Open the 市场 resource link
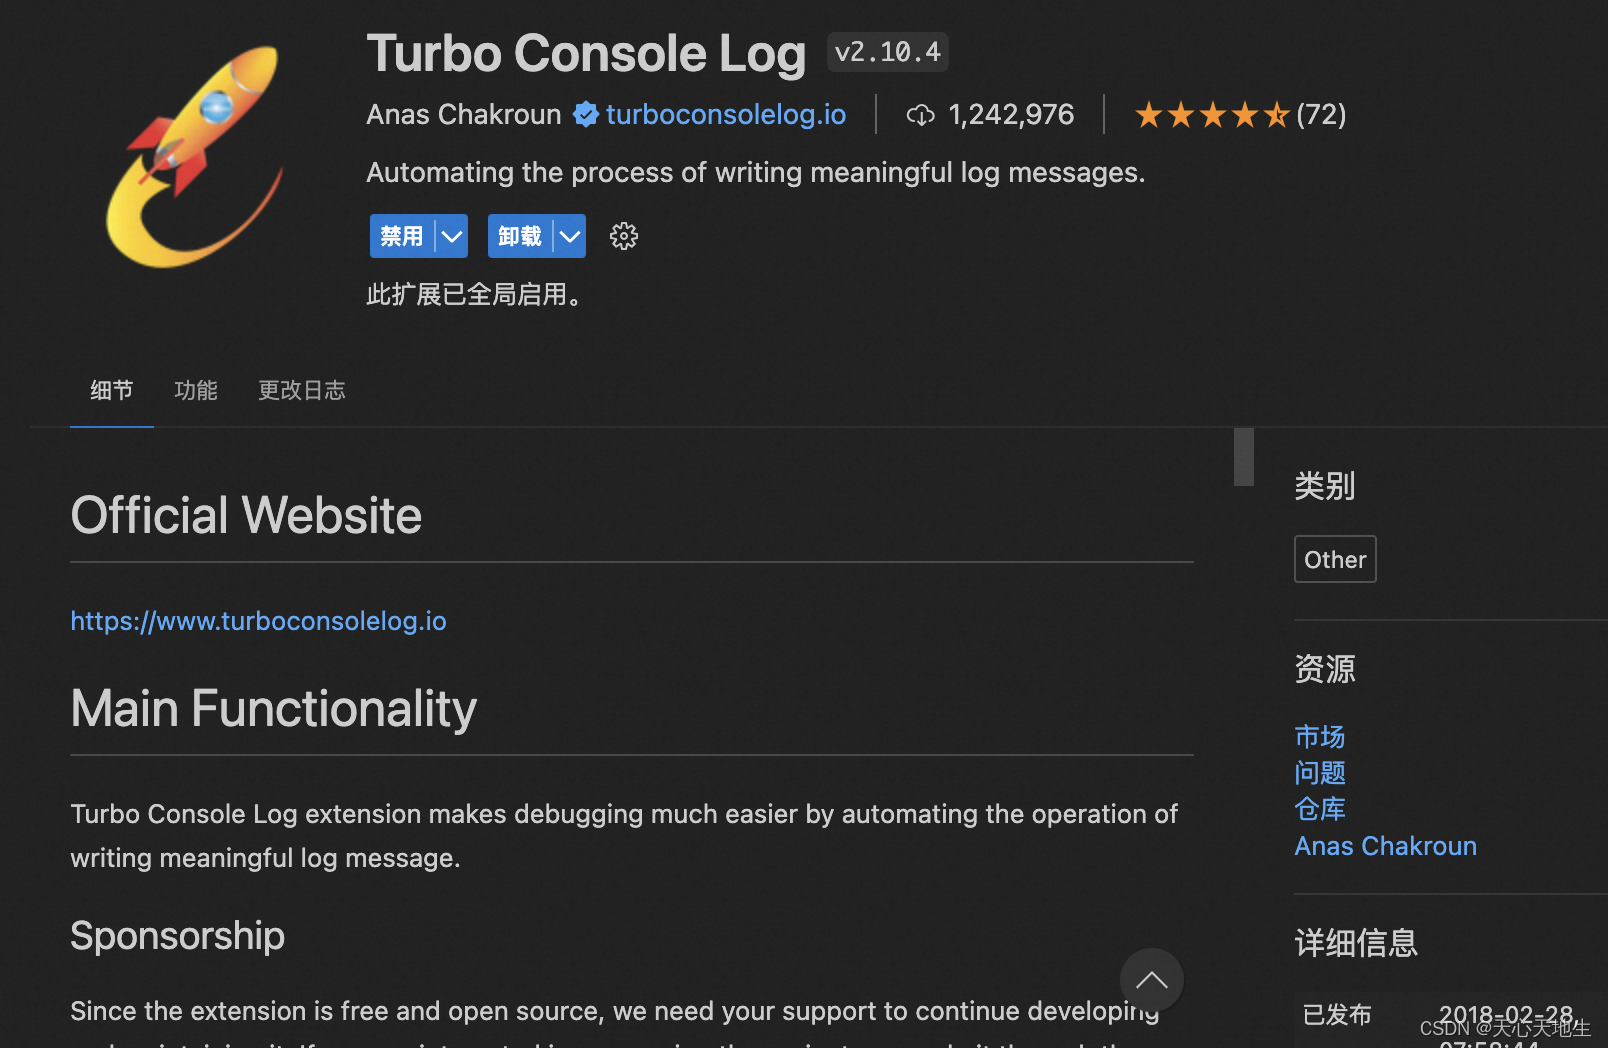The image size is (1608, 1048). point(1320,737)
